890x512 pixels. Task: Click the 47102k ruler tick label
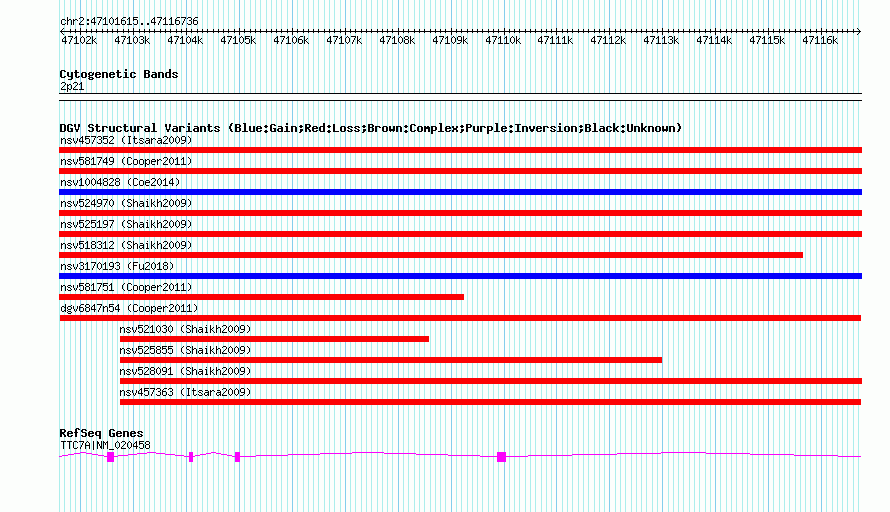[79, 40]
